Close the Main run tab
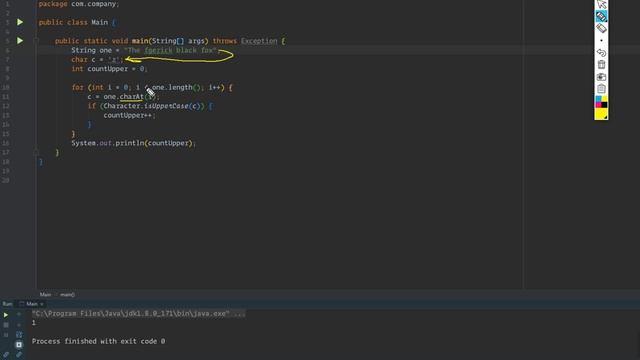Image resolution: width=640 pixels, height=360 pixels. [x=42, y=304]
